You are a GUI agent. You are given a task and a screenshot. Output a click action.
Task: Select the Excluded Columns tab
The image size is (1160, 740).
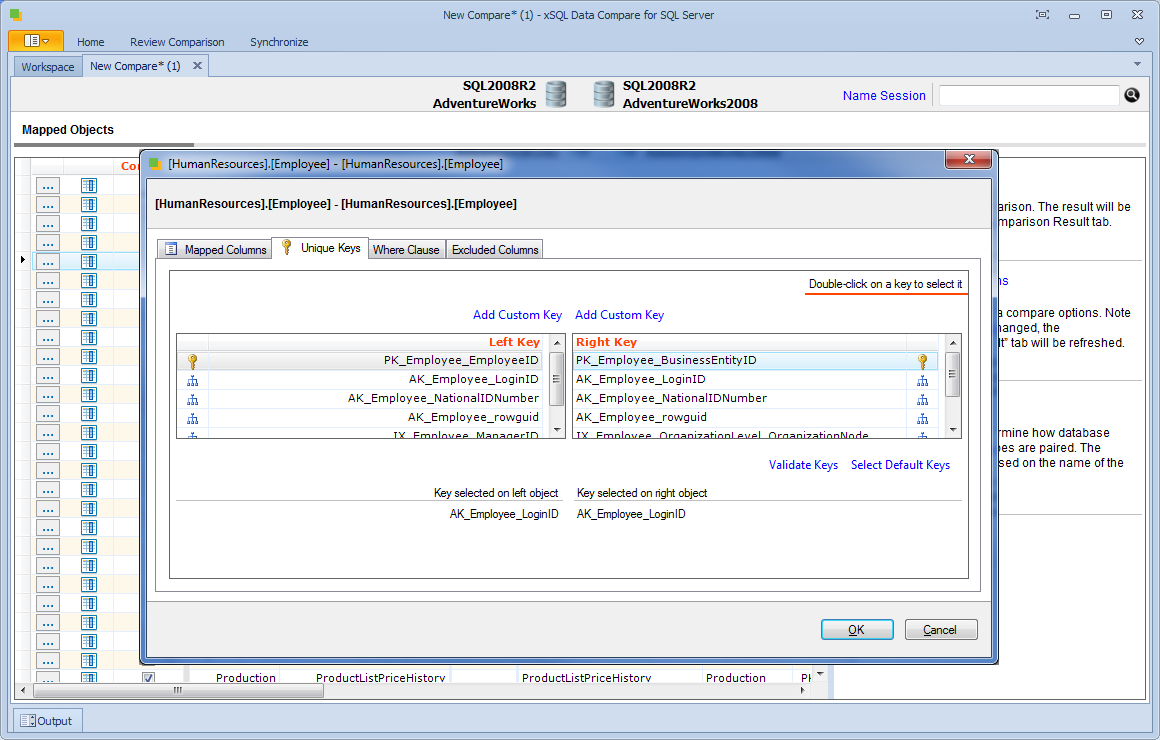[495, 250]
